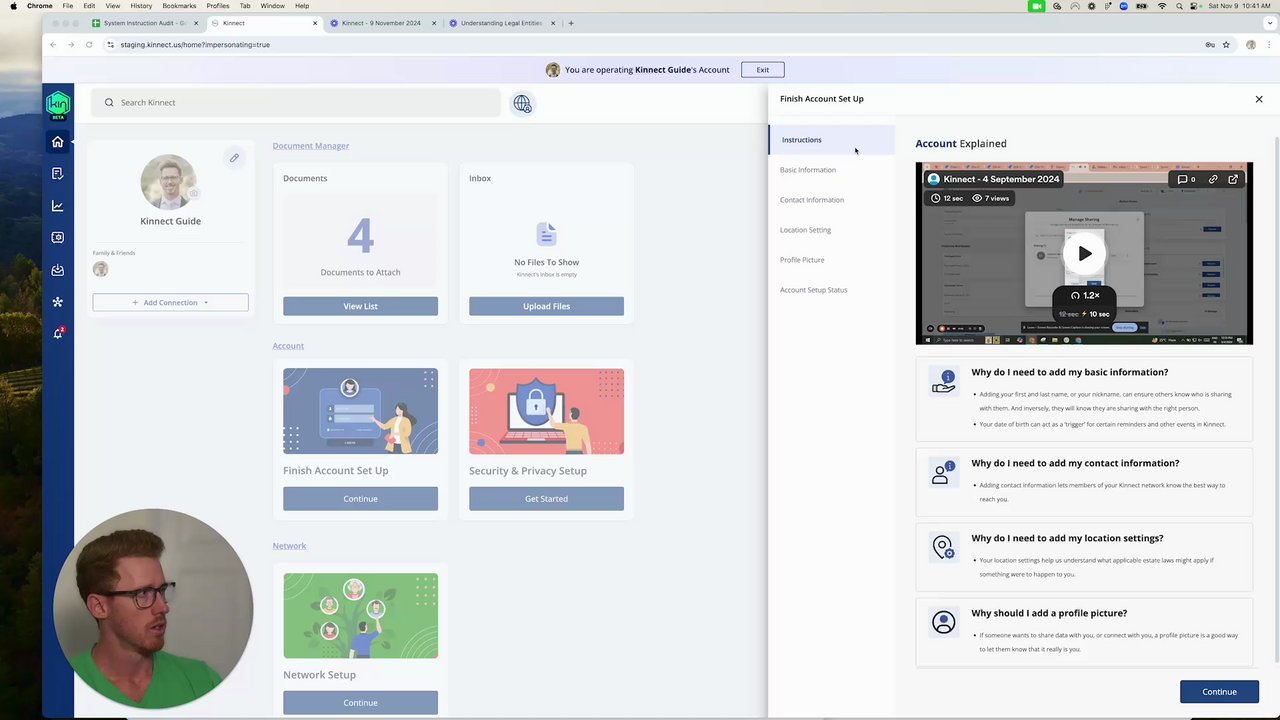The width and height of the screenshot is (1280, 720).
Task: Select the Contact Information step
Action: point(812,200)
